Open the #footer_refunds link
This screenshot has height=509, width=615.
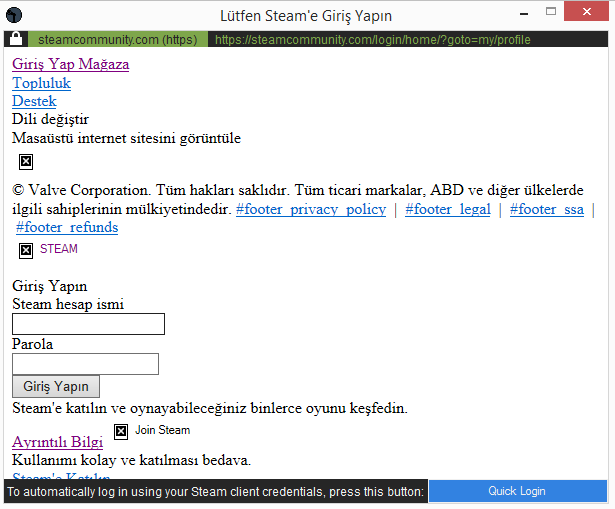tap(67, 227)
